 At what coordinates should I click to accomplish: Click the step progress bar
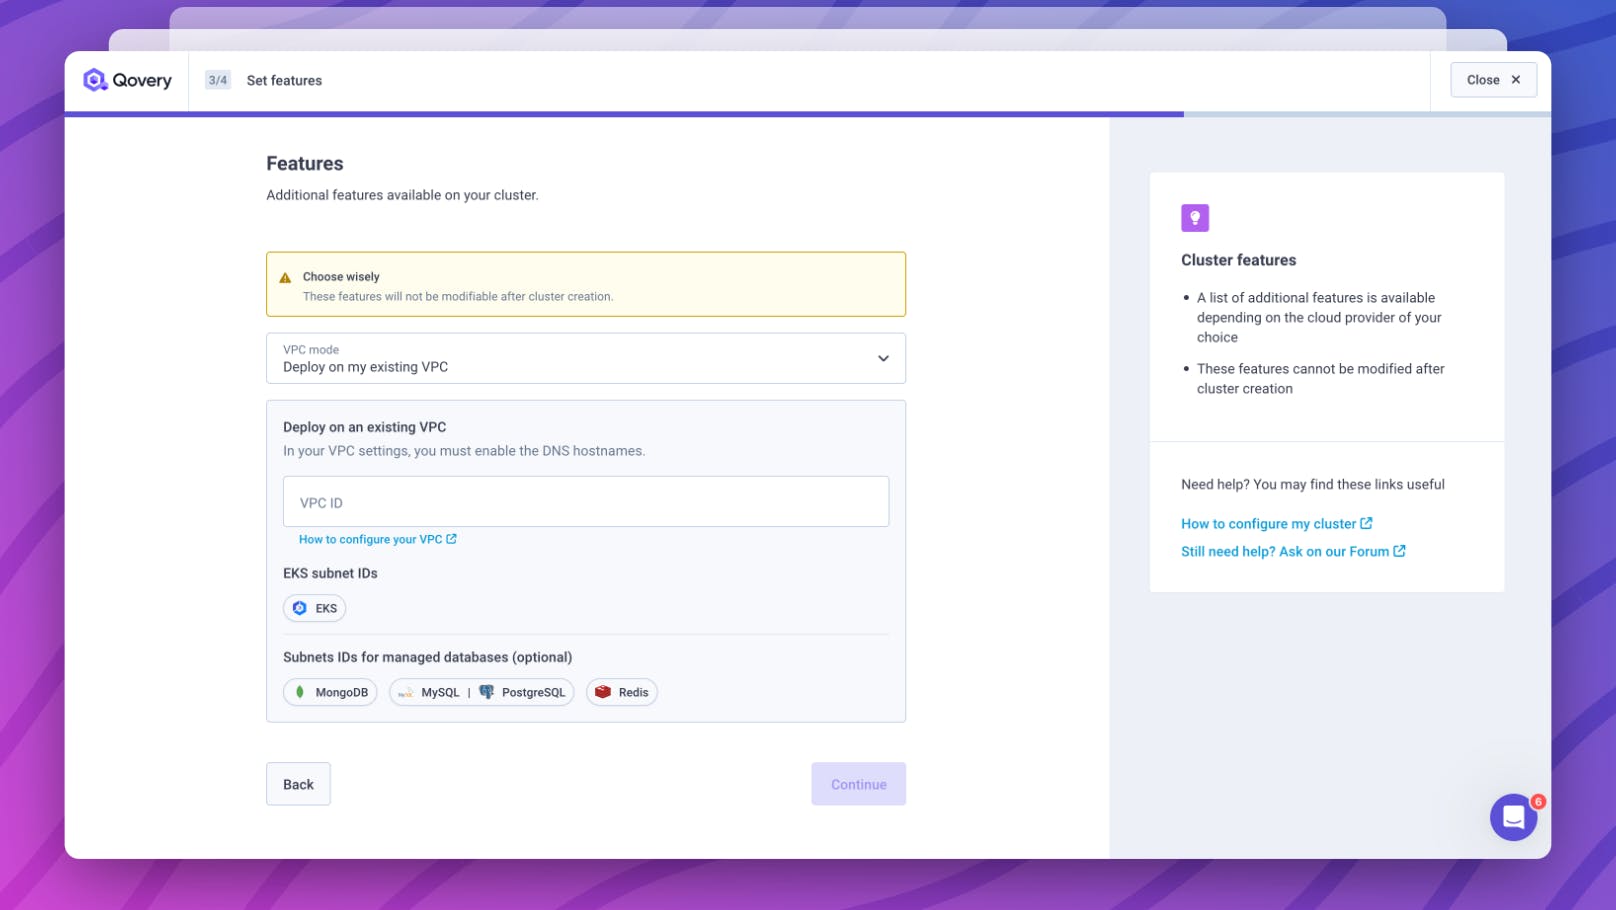(x=808, y=114)
